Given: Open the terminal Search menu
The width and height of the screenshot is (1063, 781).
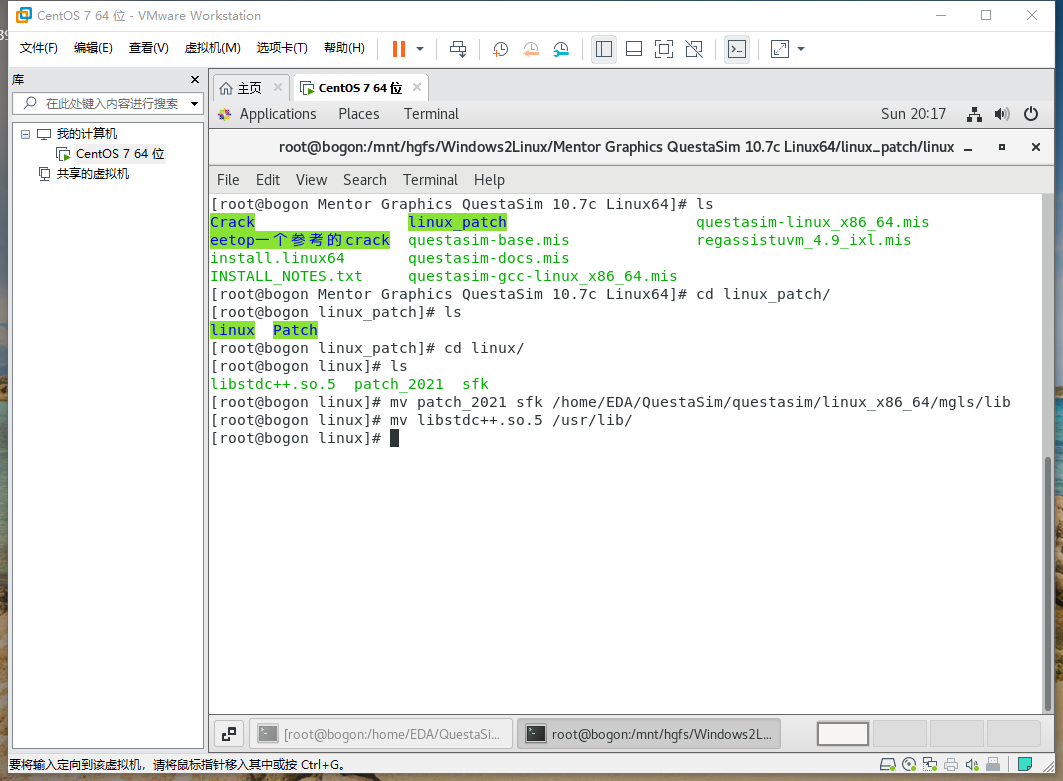Looking at the screenshot, I should [x=365, y=180].
